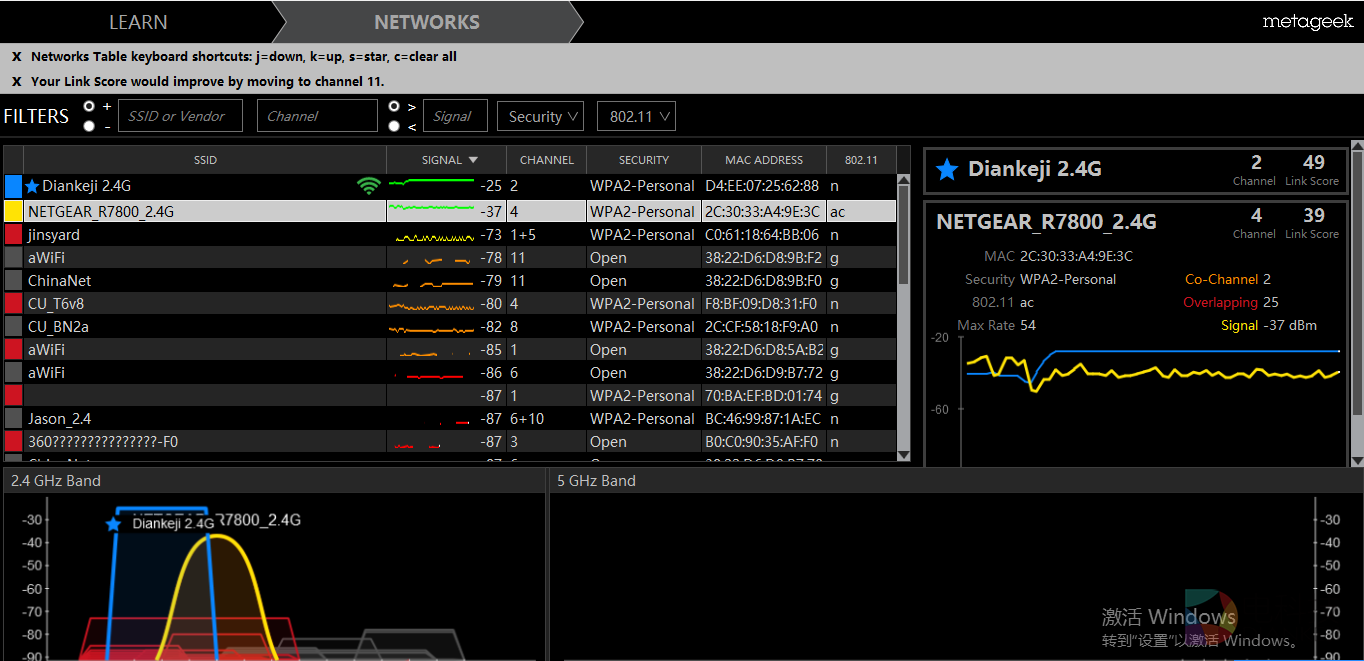Close the Link Score channel 11 tip

[16, 82]
